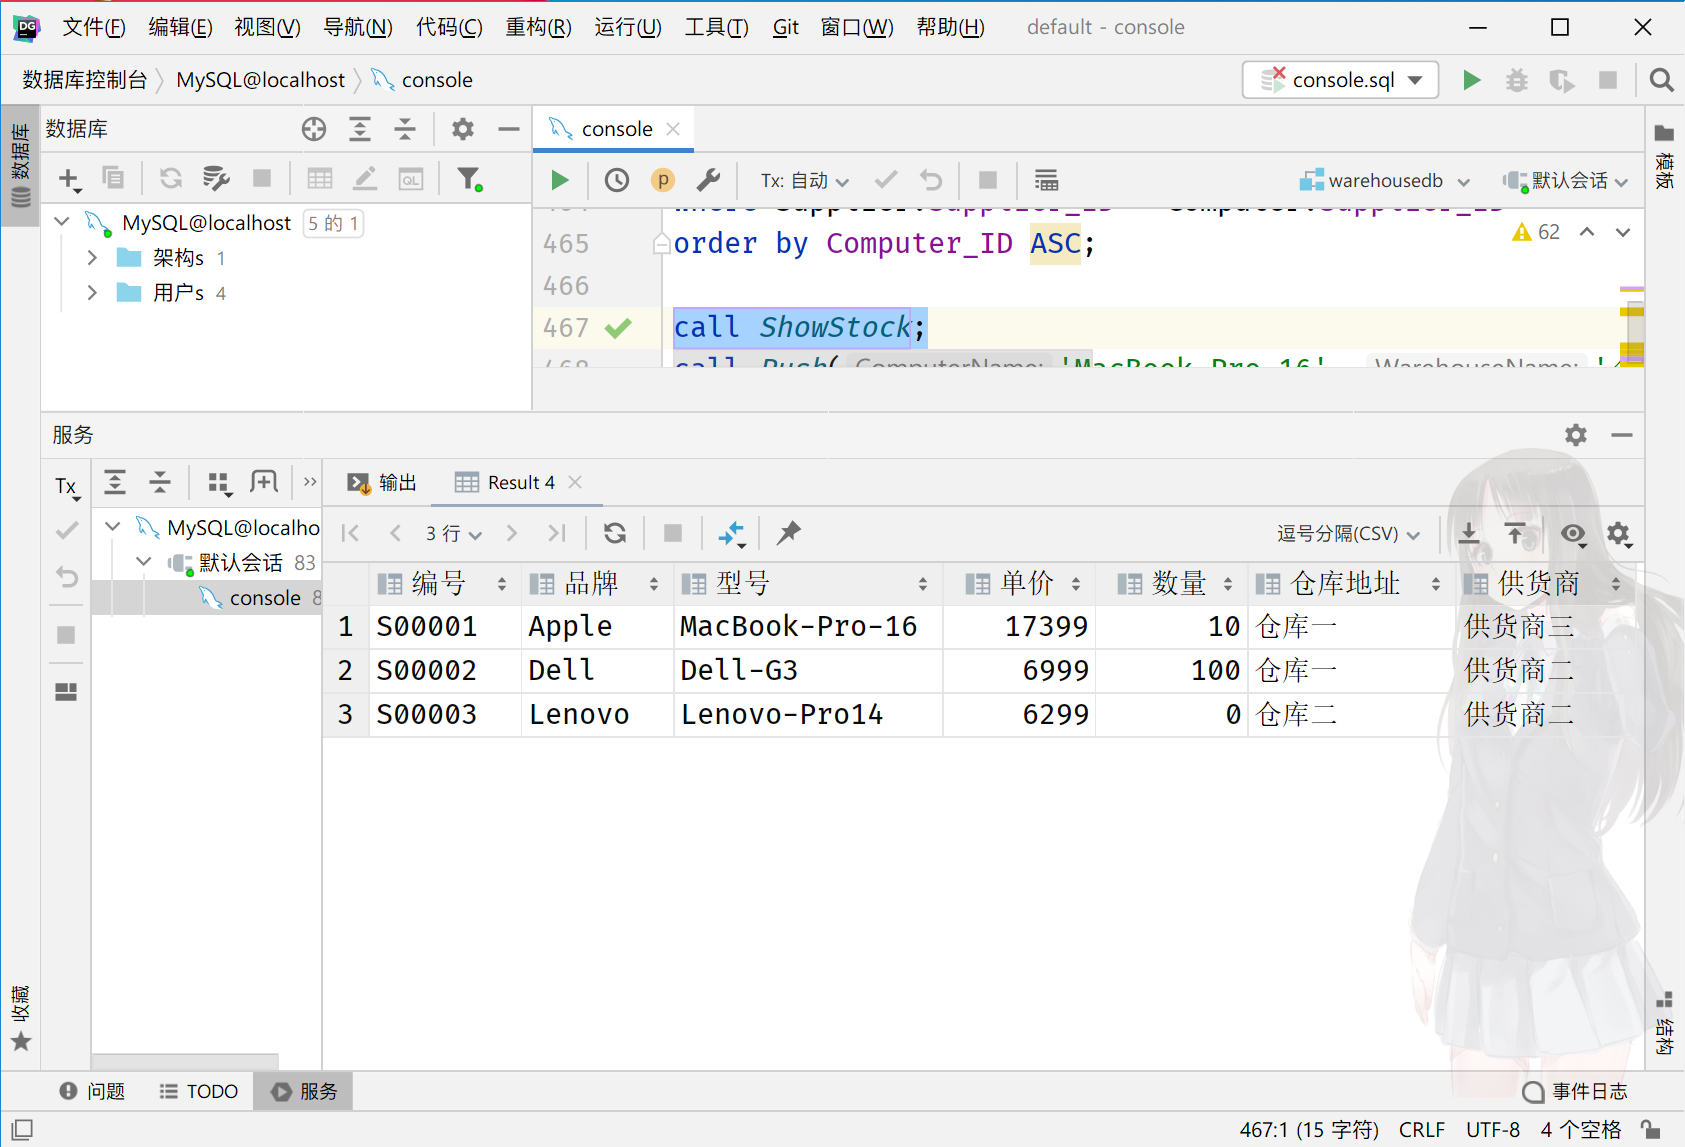Click MySQL@localhost breadcrumb
Screen dimensions: 1685x1147
coord(260,80)
